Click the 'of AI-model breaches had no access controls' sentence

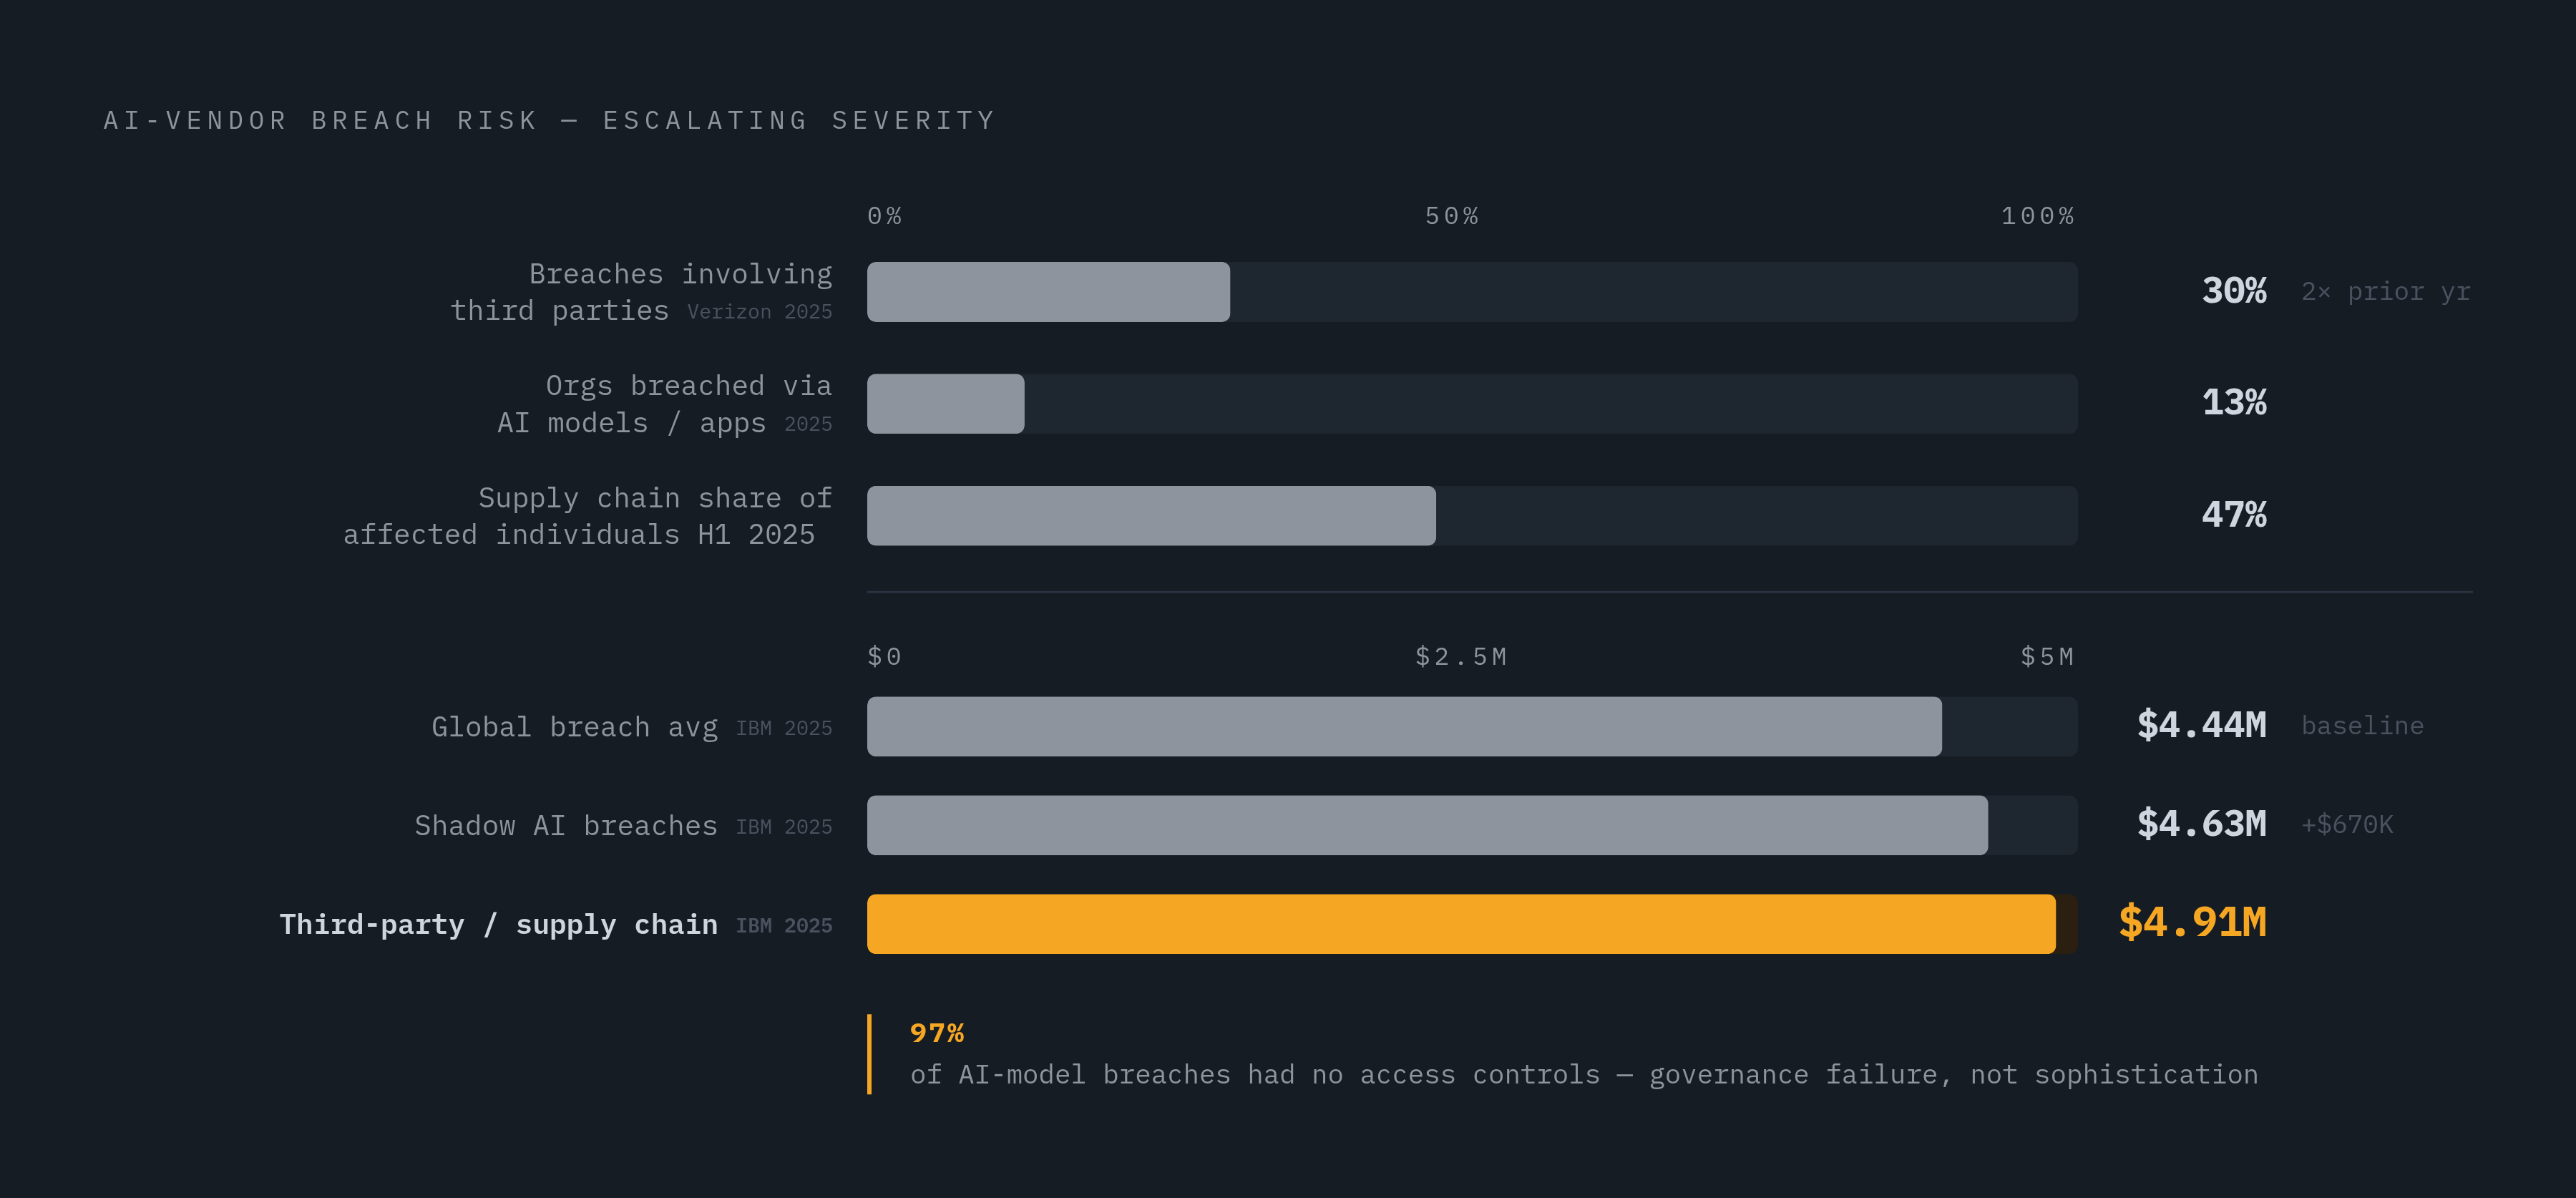[x=1584, y=1075]
